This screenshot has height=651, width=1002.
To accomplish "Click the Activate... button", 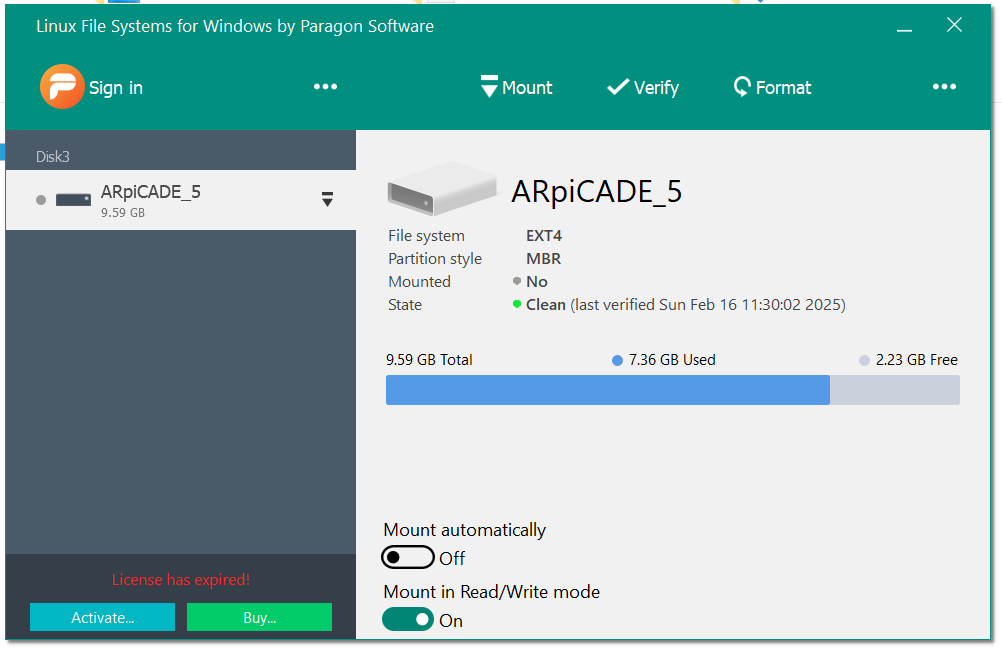I will (x=102, y=617).
